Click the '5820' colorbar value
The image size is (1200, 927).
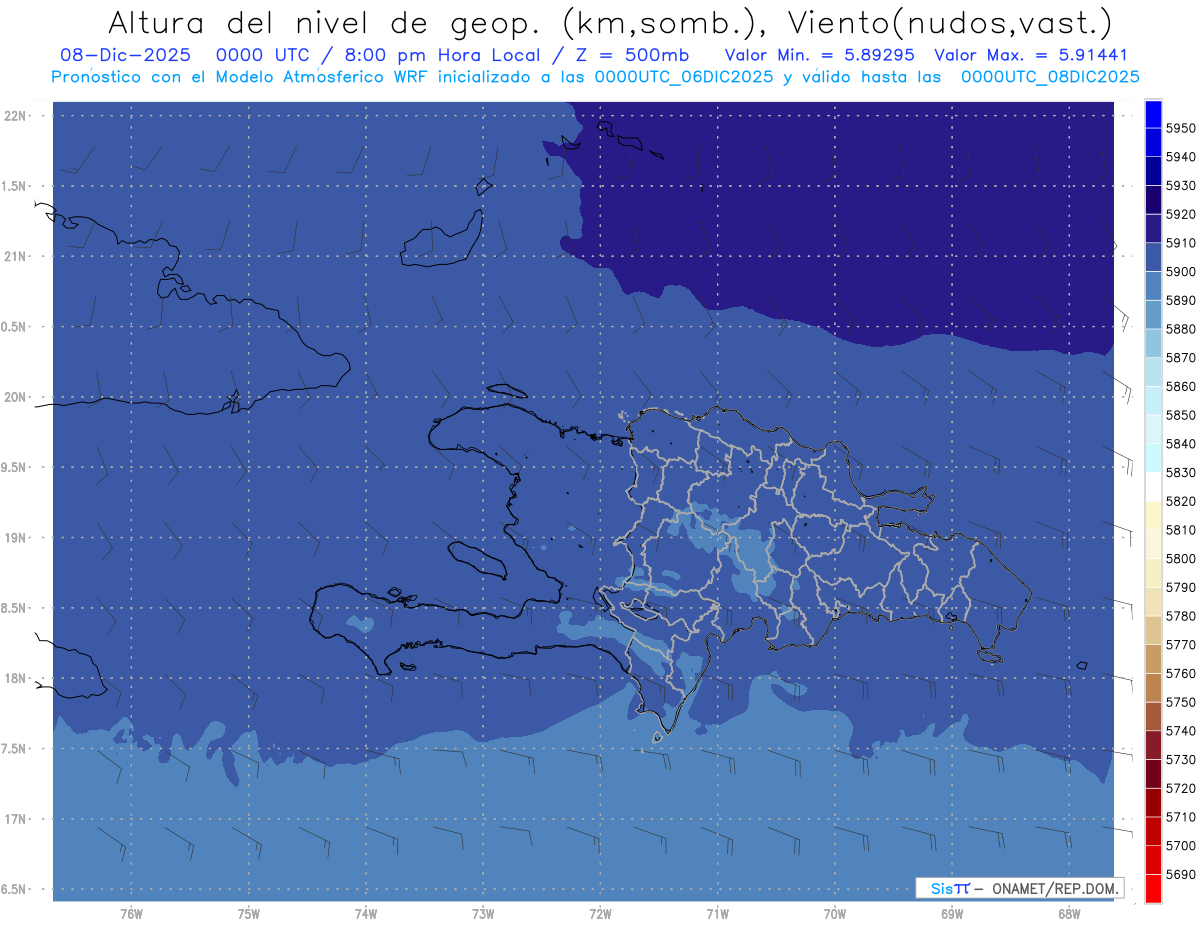(1181, 501)
